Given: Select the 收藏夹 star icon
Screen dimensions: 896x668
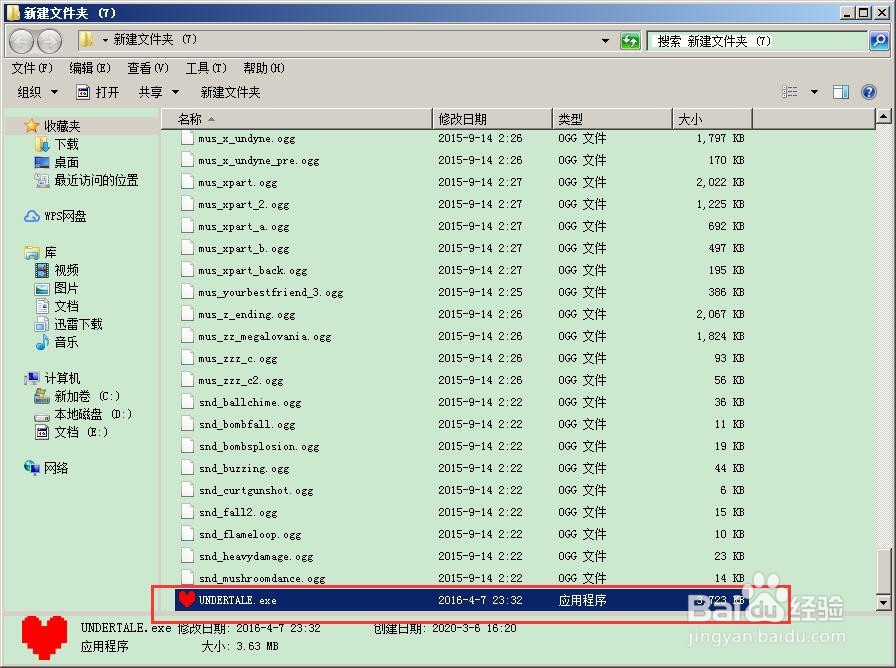Looking at the screenshot, I should coord(32,126).
